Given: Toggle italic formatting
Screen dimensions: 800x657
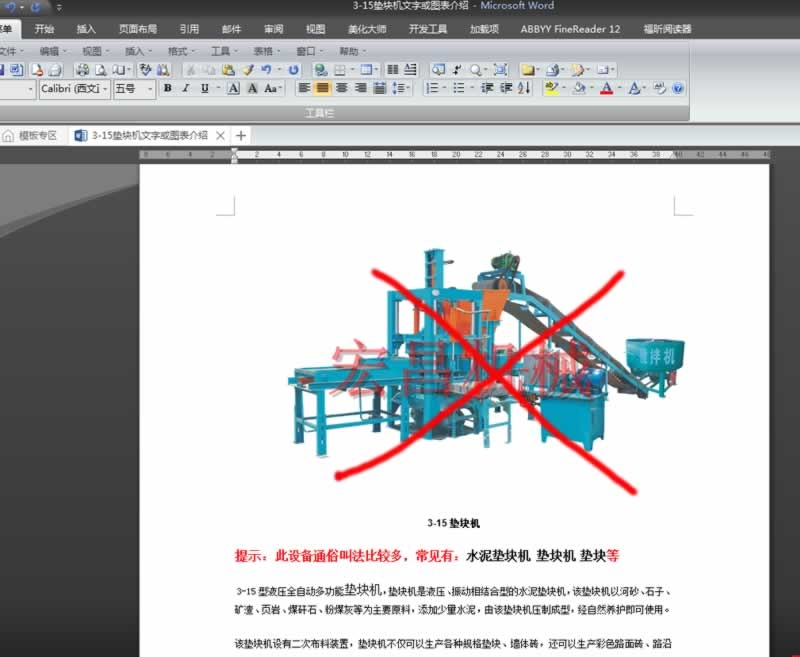Looking at the screenshot, I should pos(185,89).
